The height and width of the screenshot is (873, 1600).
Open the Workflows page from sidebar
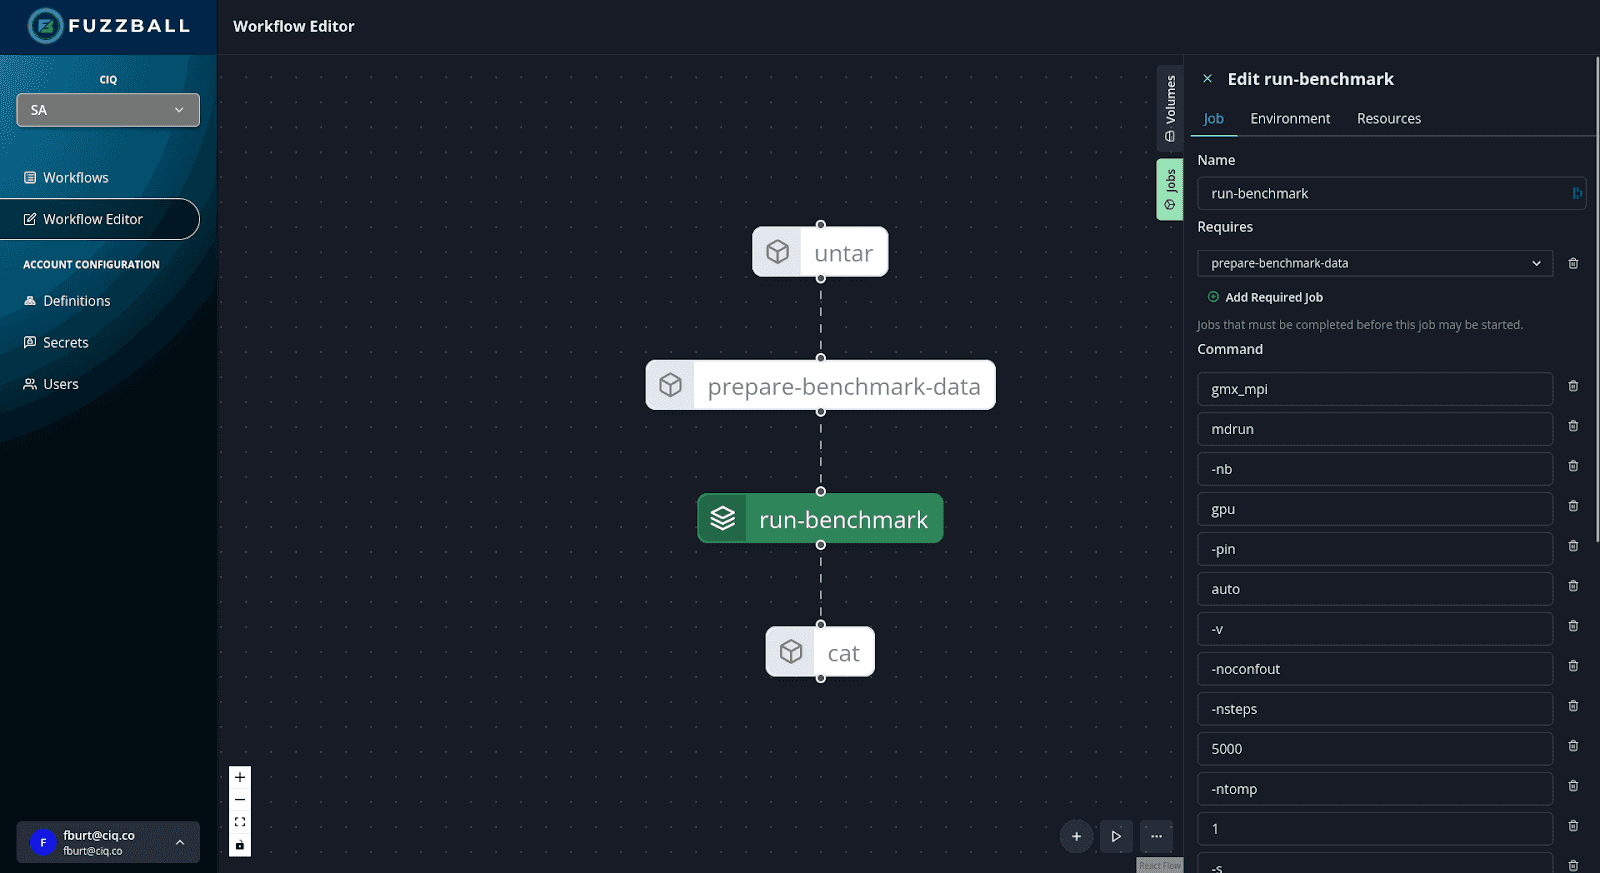coord(75,178)
